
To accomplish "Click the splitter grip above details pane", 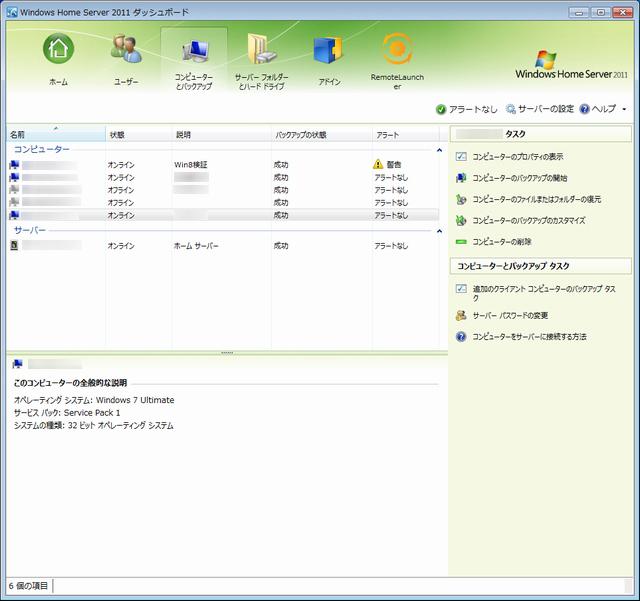I will coord(227,352).
